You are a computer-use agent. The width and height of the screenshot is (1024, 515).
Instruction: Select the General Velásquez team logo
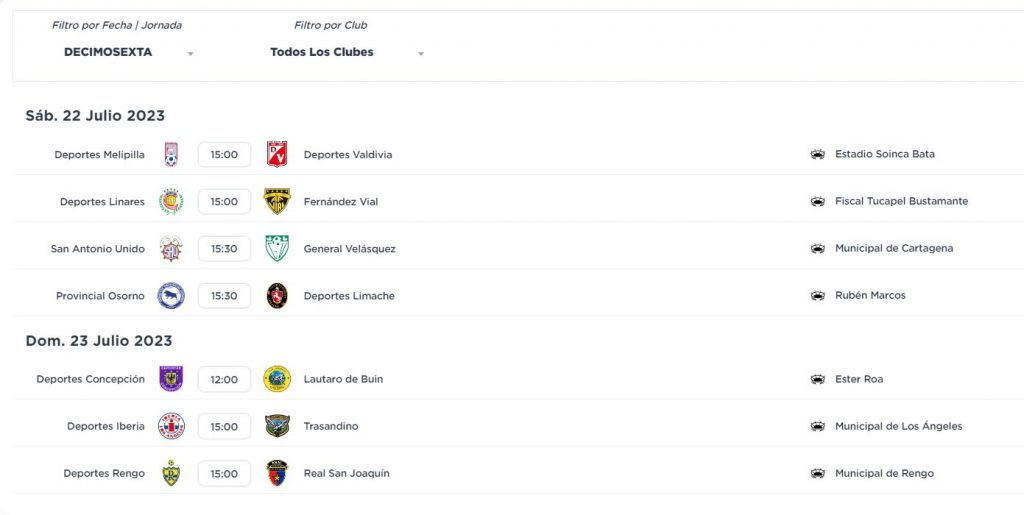(x=277, y=249)
